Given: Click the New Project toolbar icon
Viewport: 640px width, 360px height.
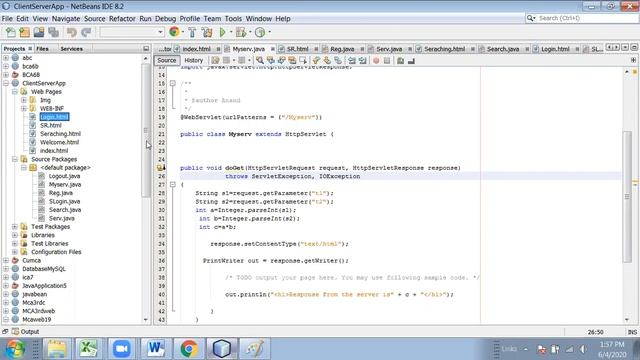Looking at the screenshot, I should [24, 32].
